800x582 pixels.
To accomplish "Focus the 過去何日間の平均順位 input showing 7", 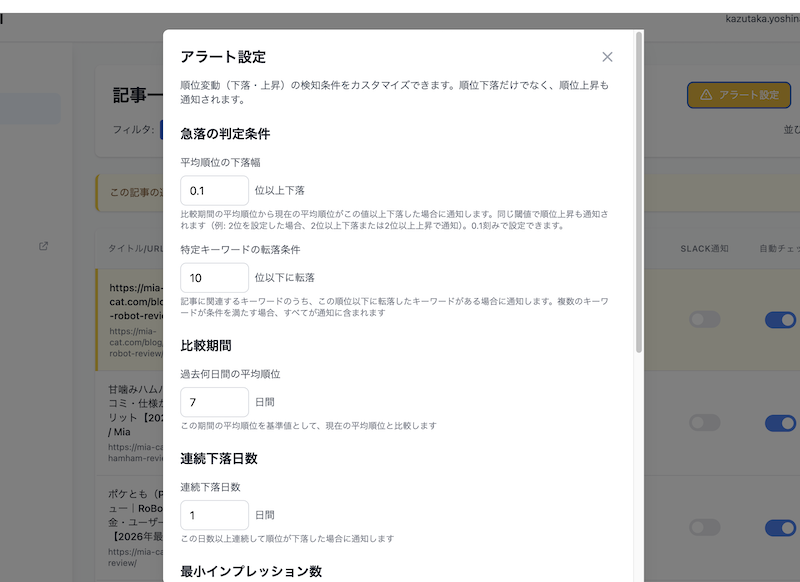I will coord(214,402).
